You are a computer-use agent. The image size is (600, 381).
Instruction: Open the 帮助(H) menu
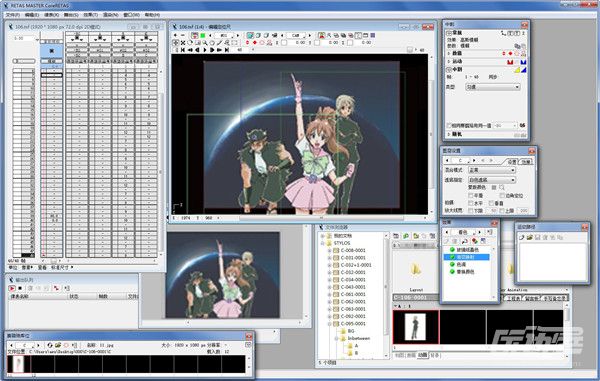pyautogui.click(x=152, y=15)
